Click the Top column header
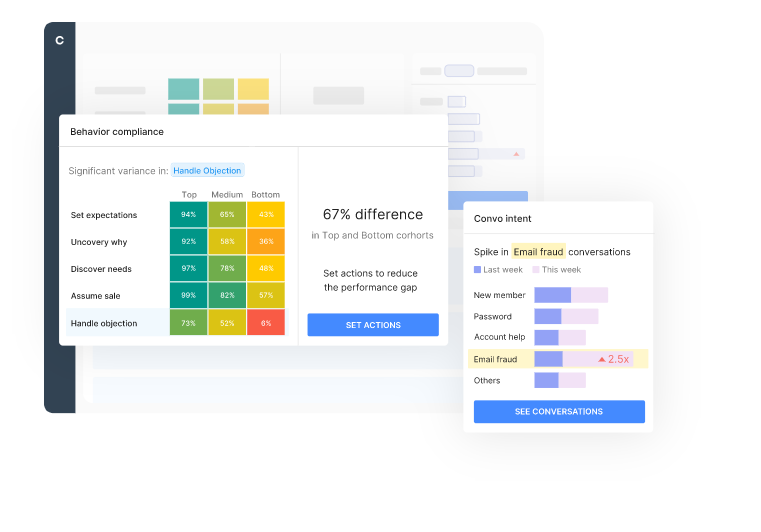The image size is (761, 532). tap(189, 195)
